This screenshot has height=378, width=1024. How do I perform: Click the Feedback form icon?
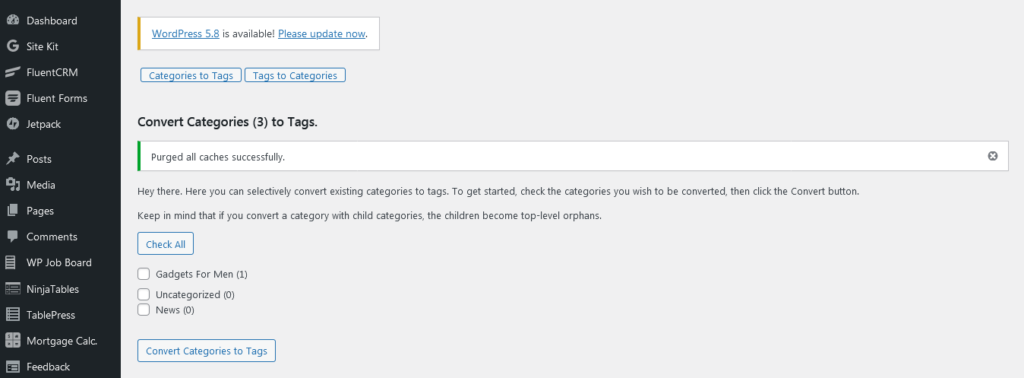12,367
